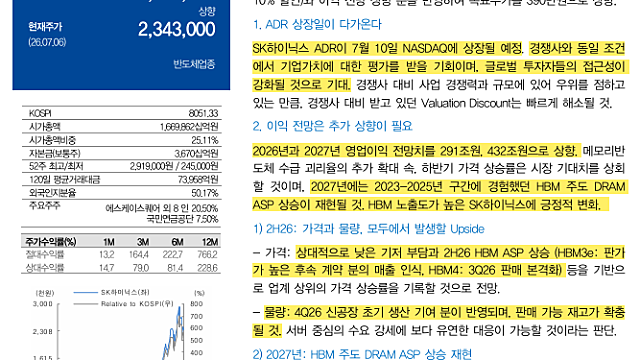
Task: Click the 반도체업종 sector label
Action: pos(194,64)
